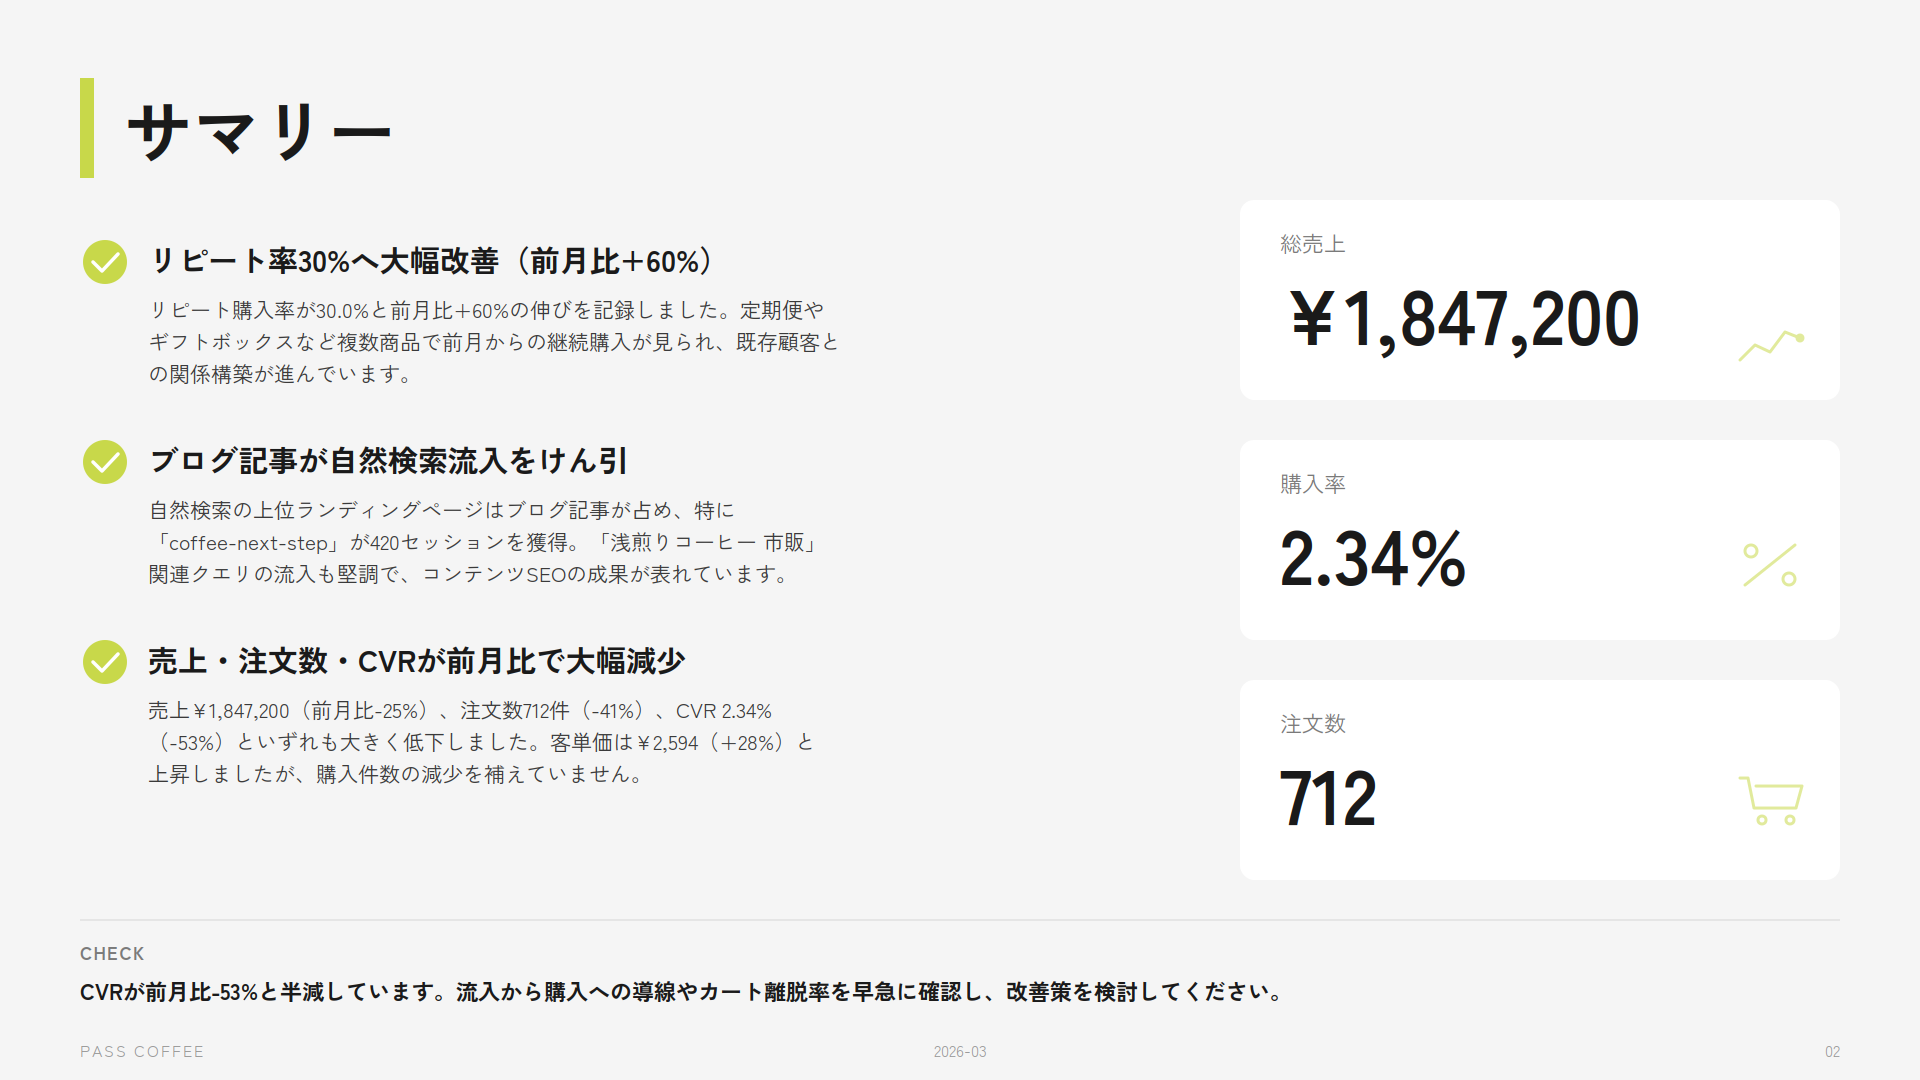Click the リピート率30%へ大幅改善 heading
Image resolution: width=1920 pixels, height=1080 pixels.
[433, 261]
